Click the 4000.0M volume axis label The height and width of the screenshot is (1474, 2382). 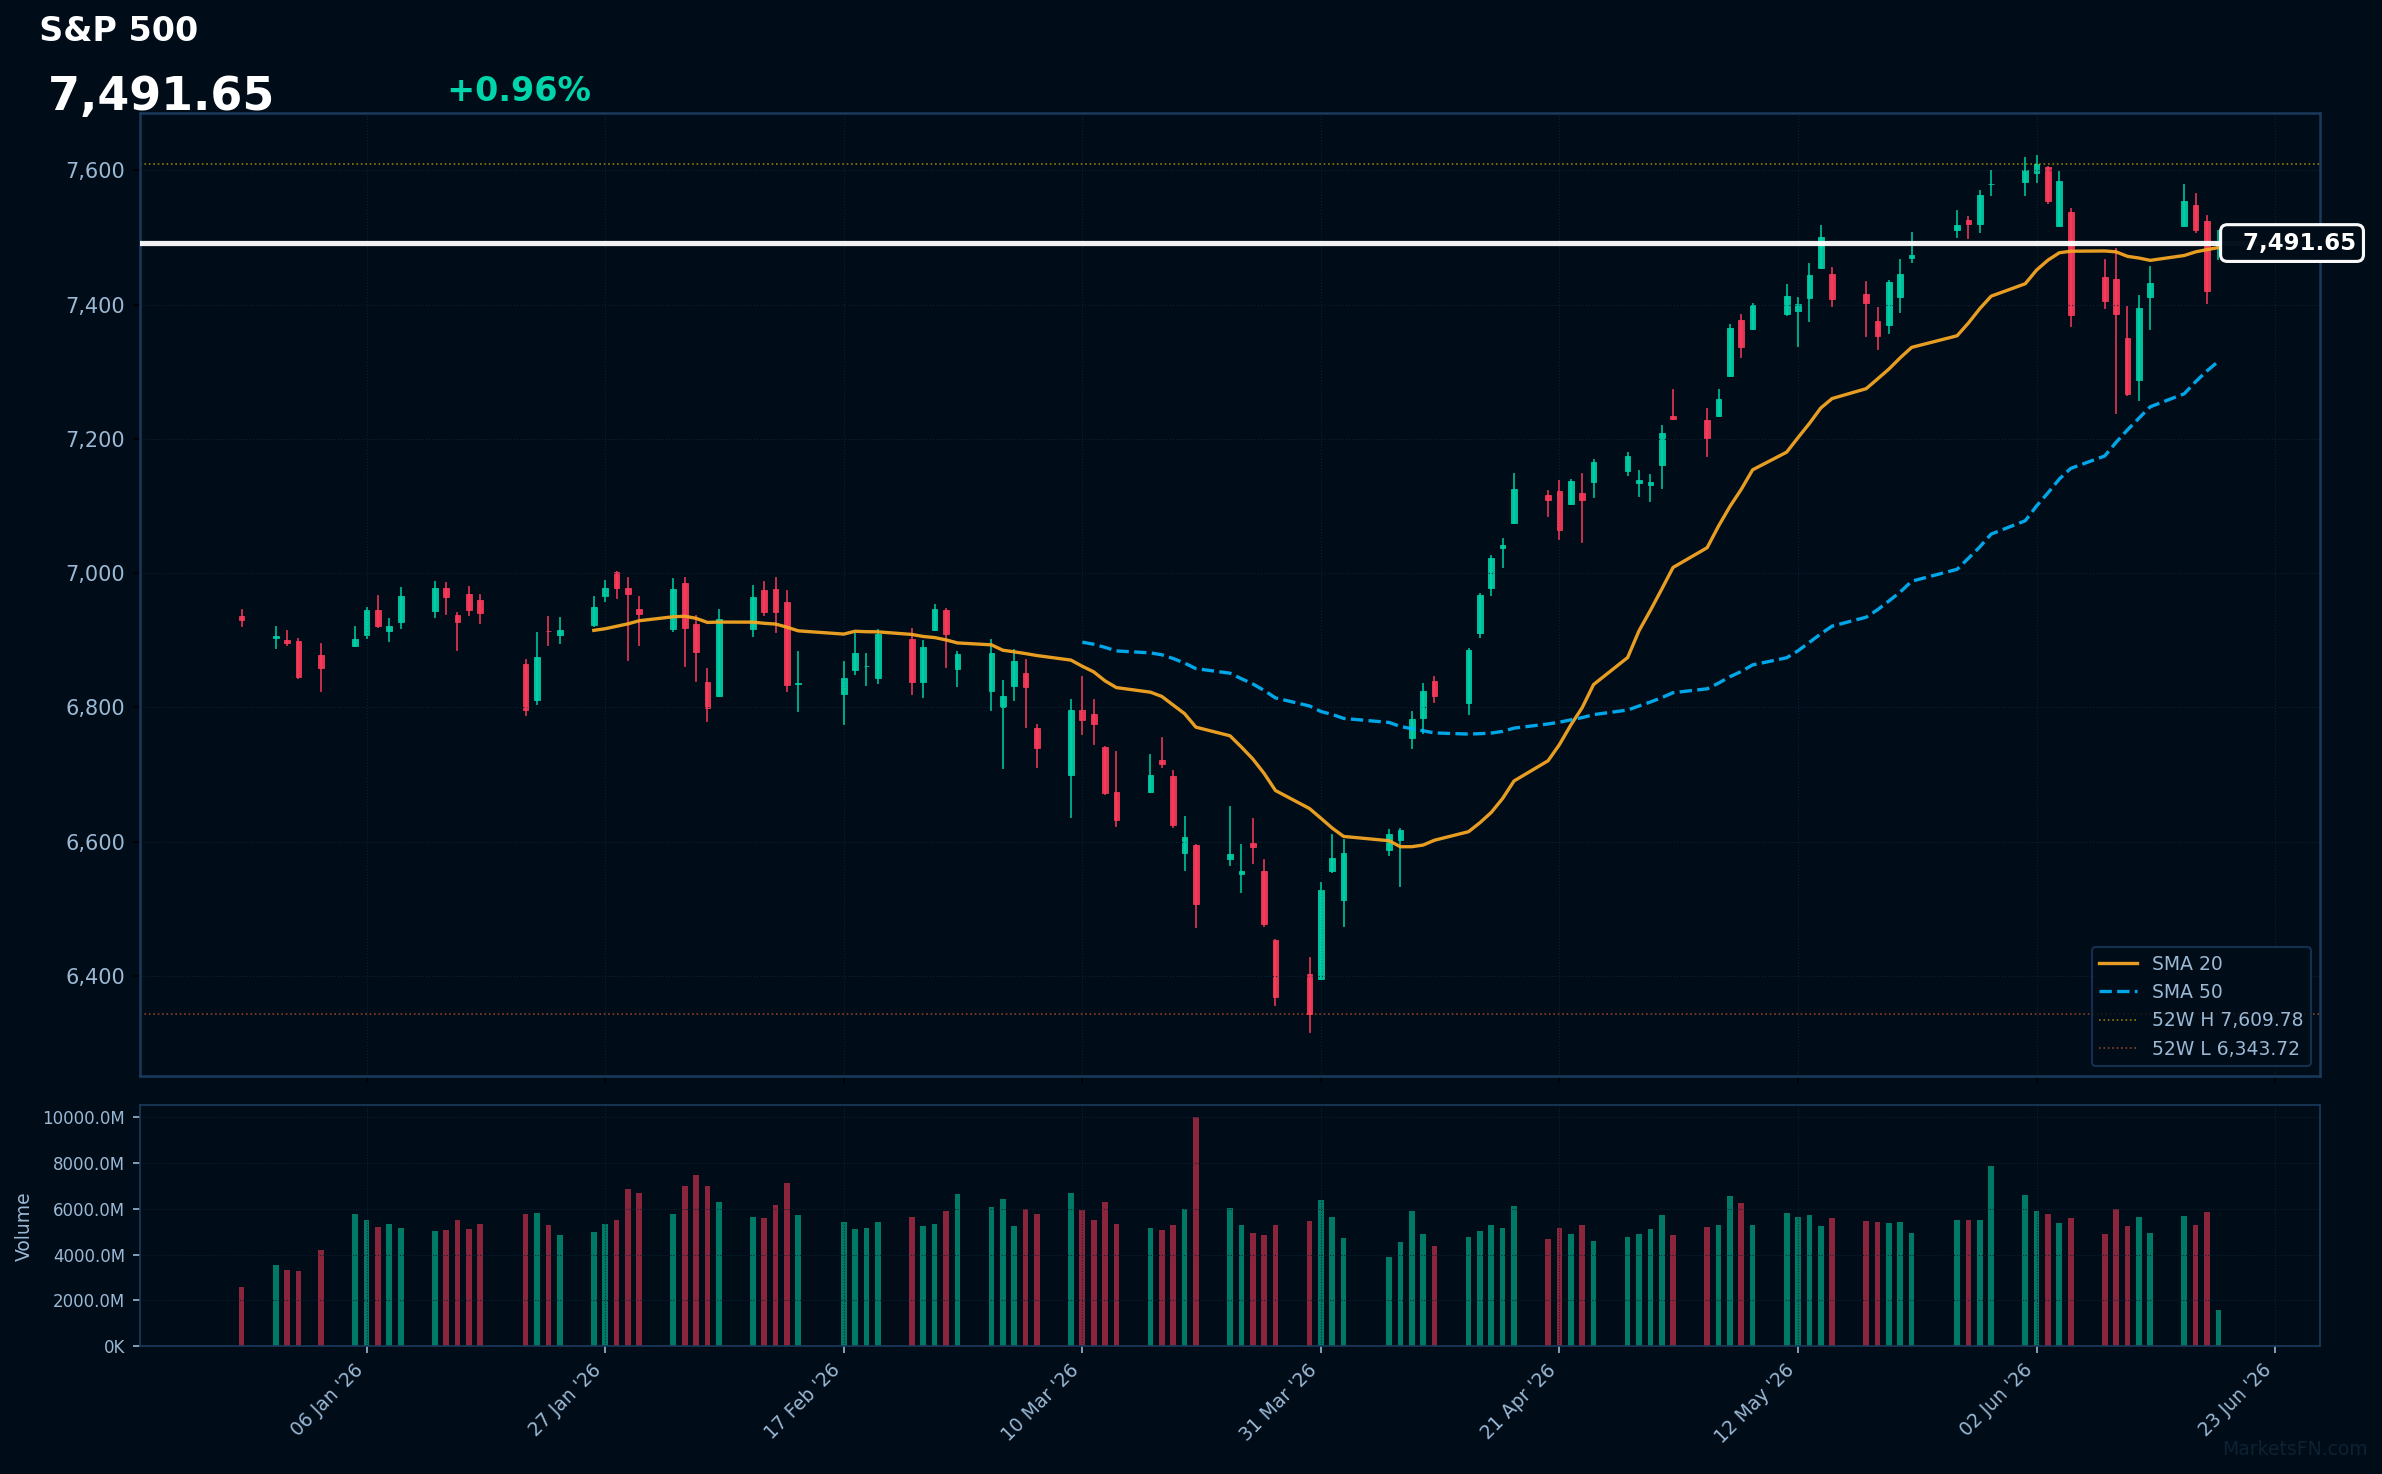pos(88,1256)
